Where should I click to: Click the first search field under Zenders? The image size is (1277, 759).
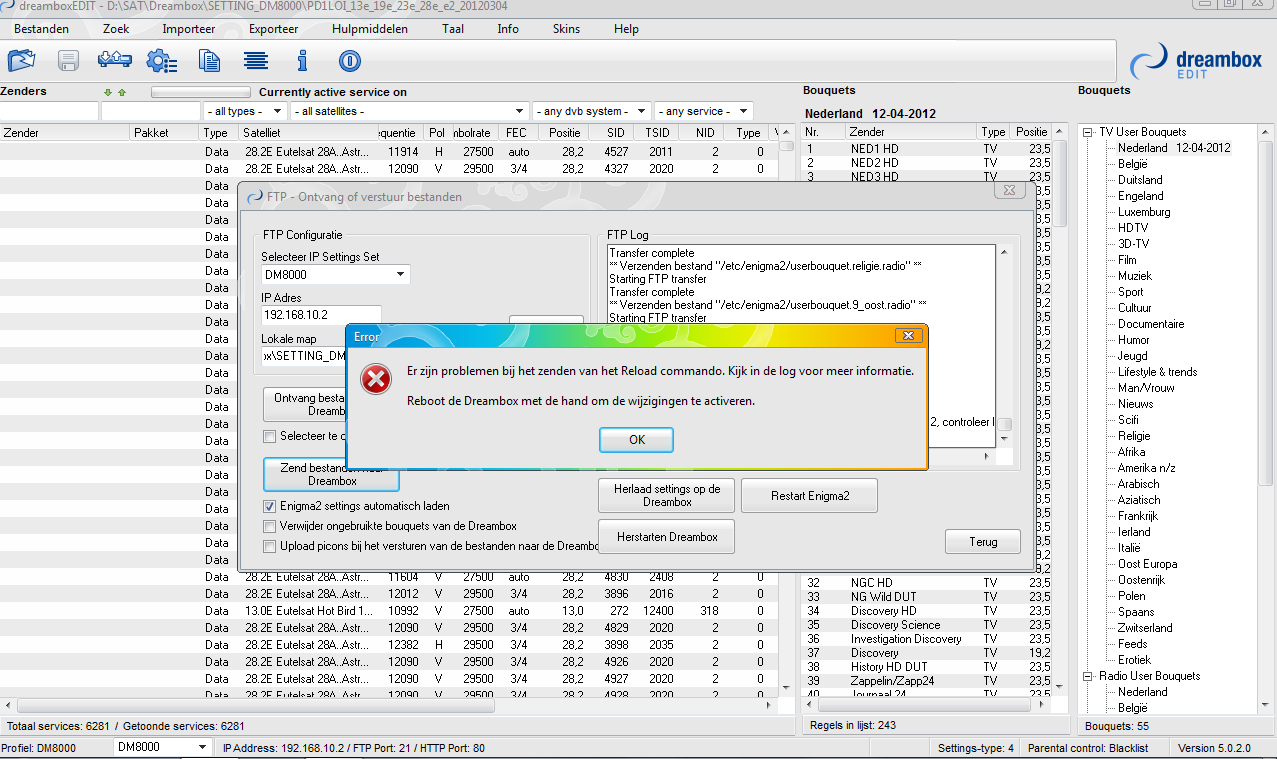tap(49, 111)
